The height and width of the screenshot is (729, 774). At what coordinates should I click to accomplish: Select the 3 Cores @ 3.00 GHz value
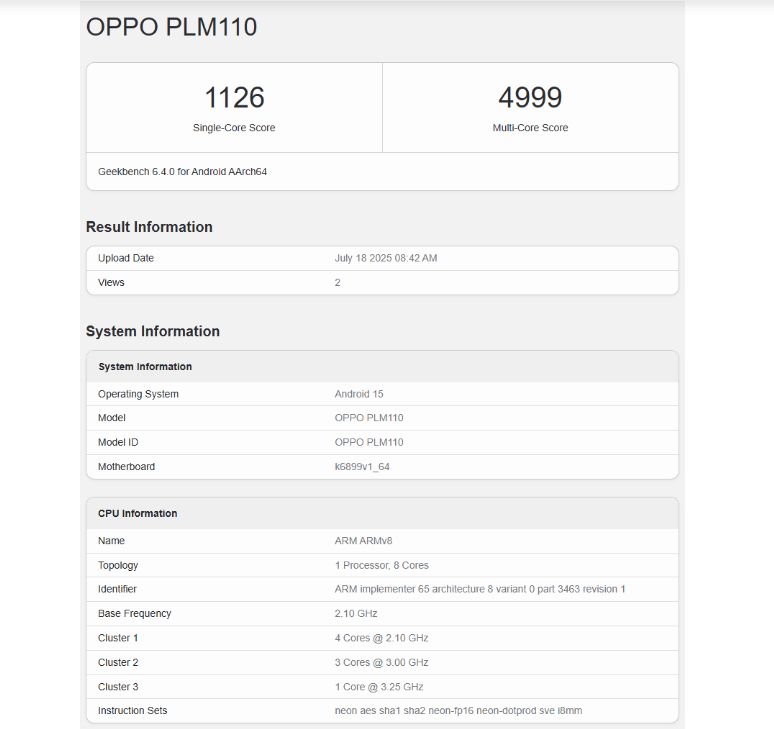coord(381,662)
